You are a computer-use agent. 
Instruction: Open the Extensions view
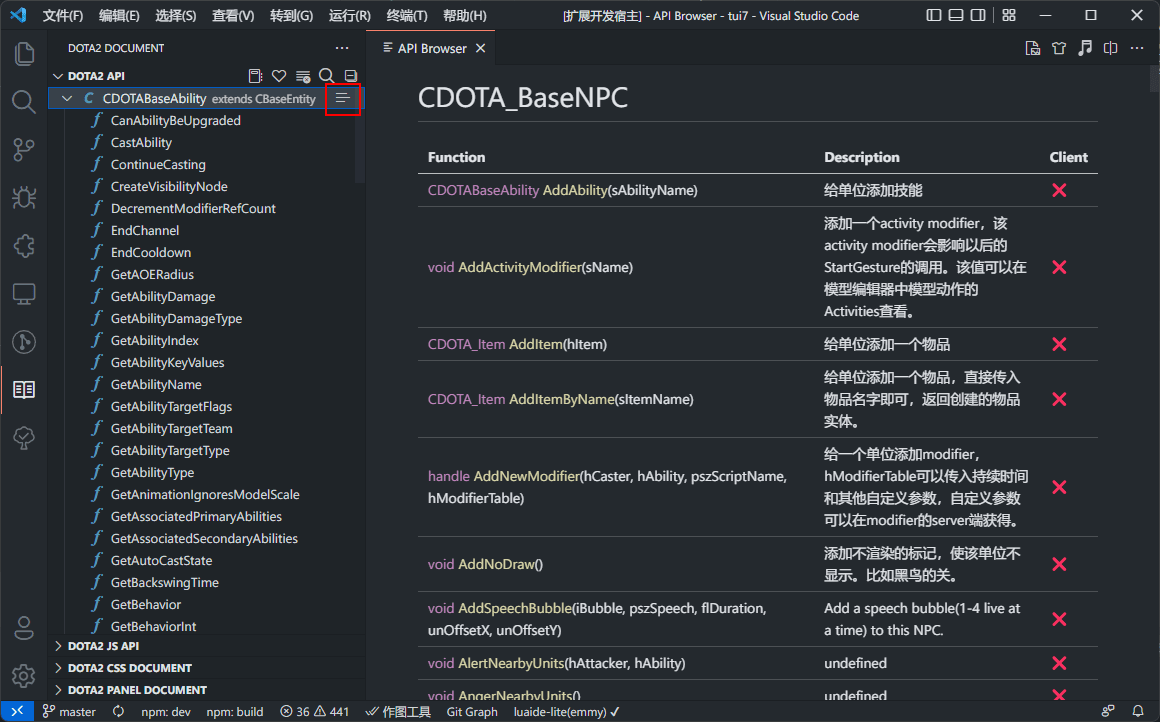[x=24, y=246]
